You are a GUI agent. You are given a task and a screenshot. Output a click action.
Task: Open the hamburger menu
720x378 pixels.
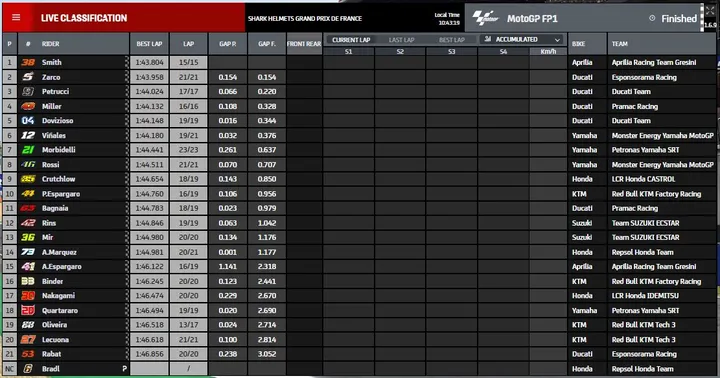tap(16, 17)
